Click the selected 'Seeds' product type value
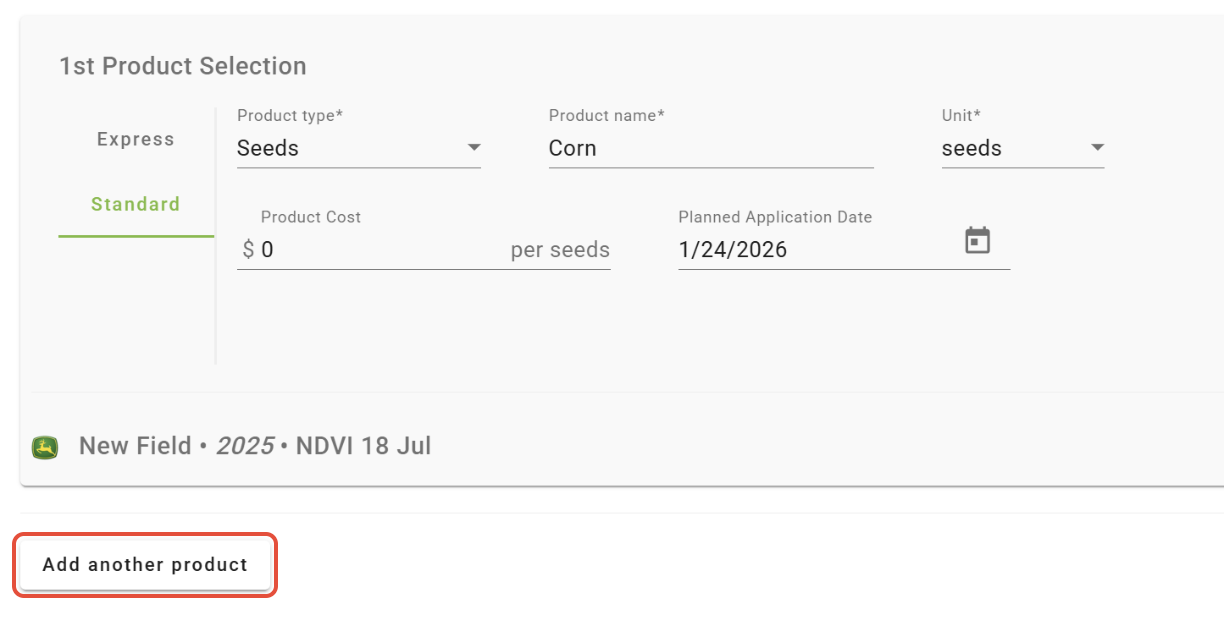This screenshot has width=1224, height=626. tap(268, 148)
